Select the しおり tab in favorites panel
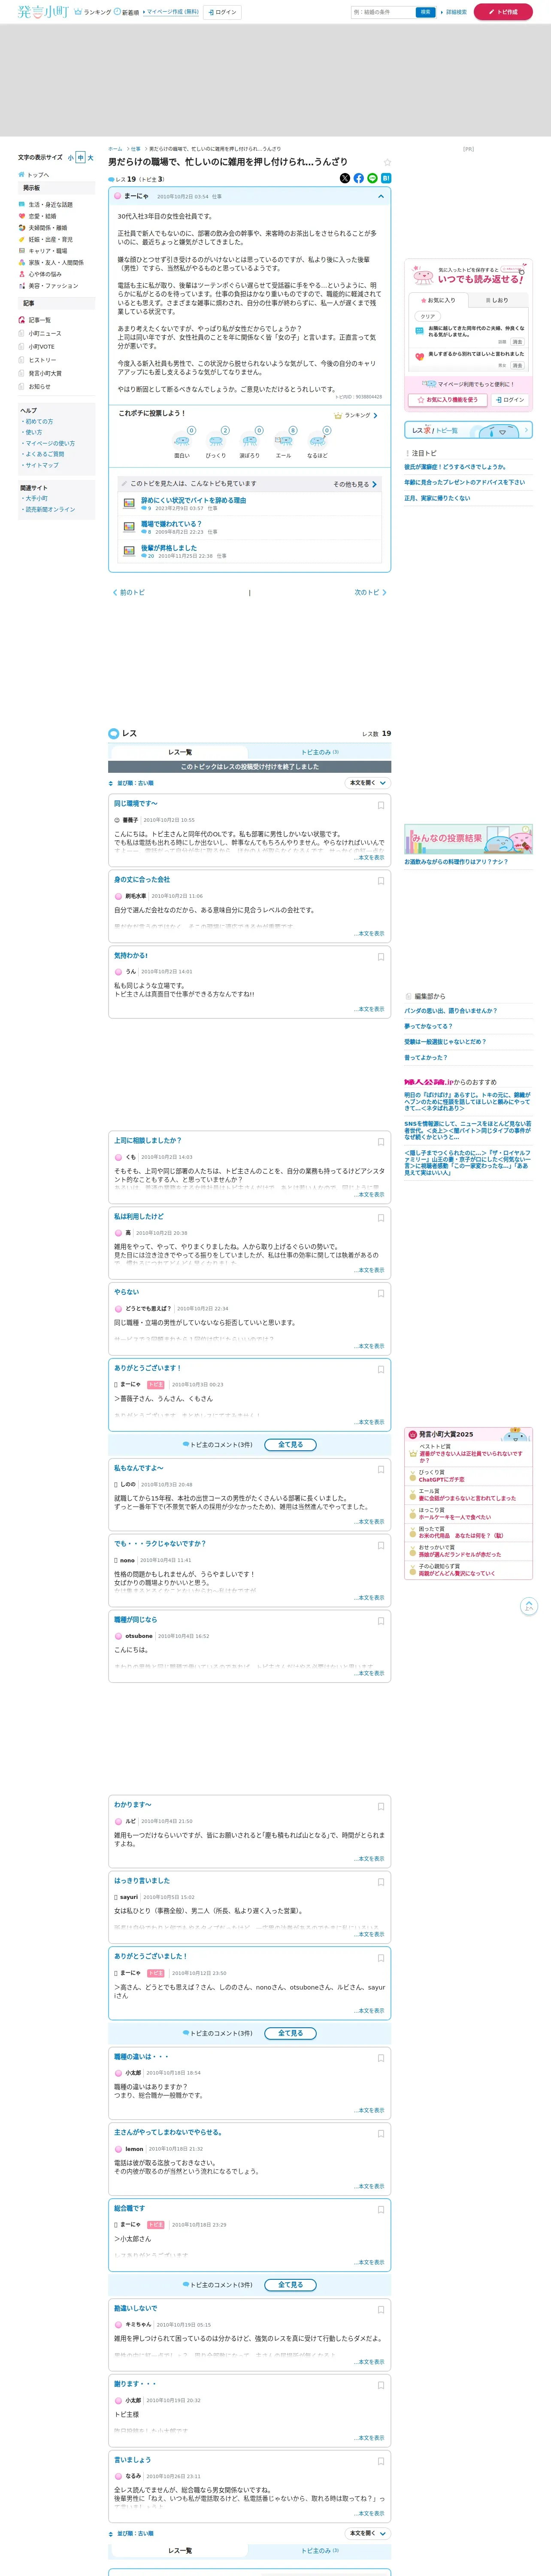Screen dimensions: 551x2576 (496, 300)
